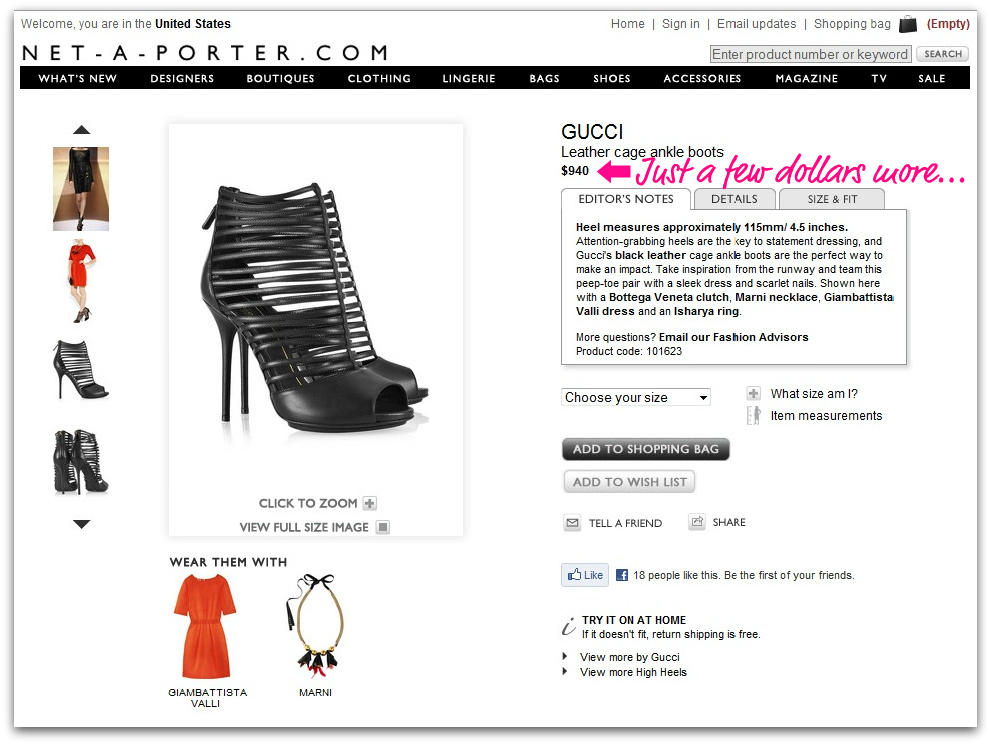Switch to the Size & Fit tab
The width and height of the screenshot is (991, 745).
832,199
